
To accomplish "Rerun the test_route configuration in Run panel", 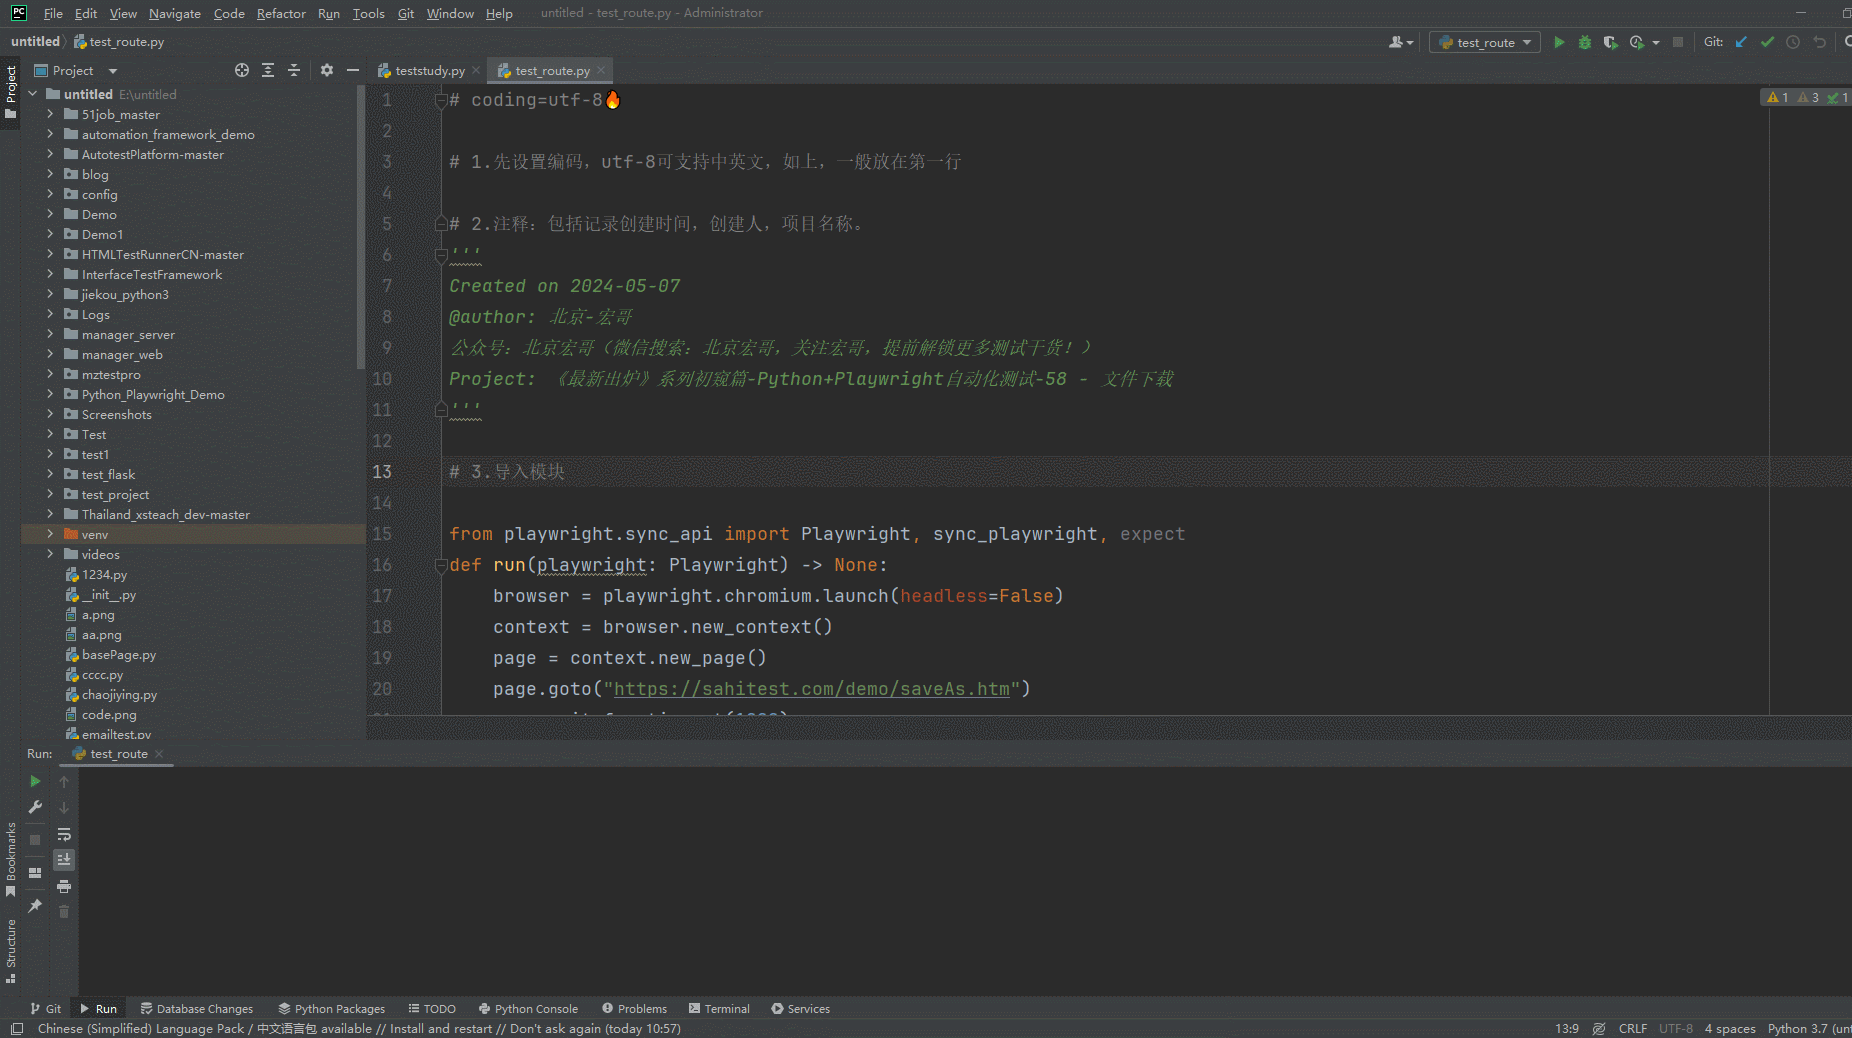I will coord(34,781).
